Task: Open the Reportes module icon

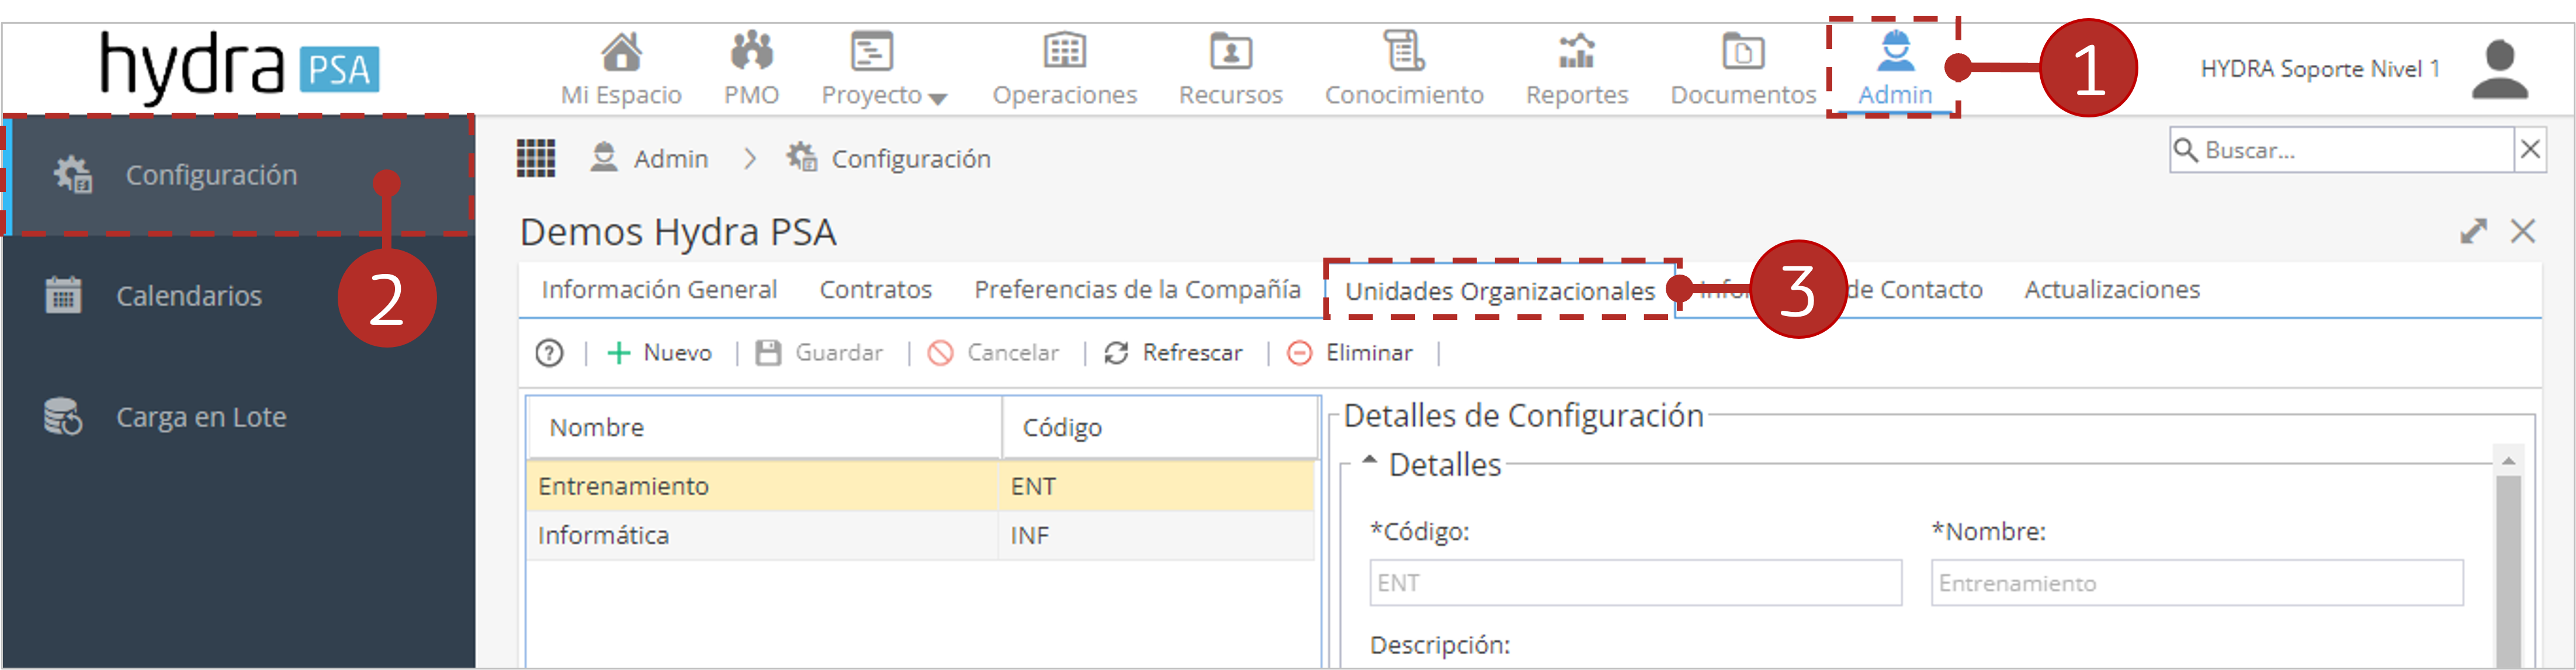Action: 1576,52
